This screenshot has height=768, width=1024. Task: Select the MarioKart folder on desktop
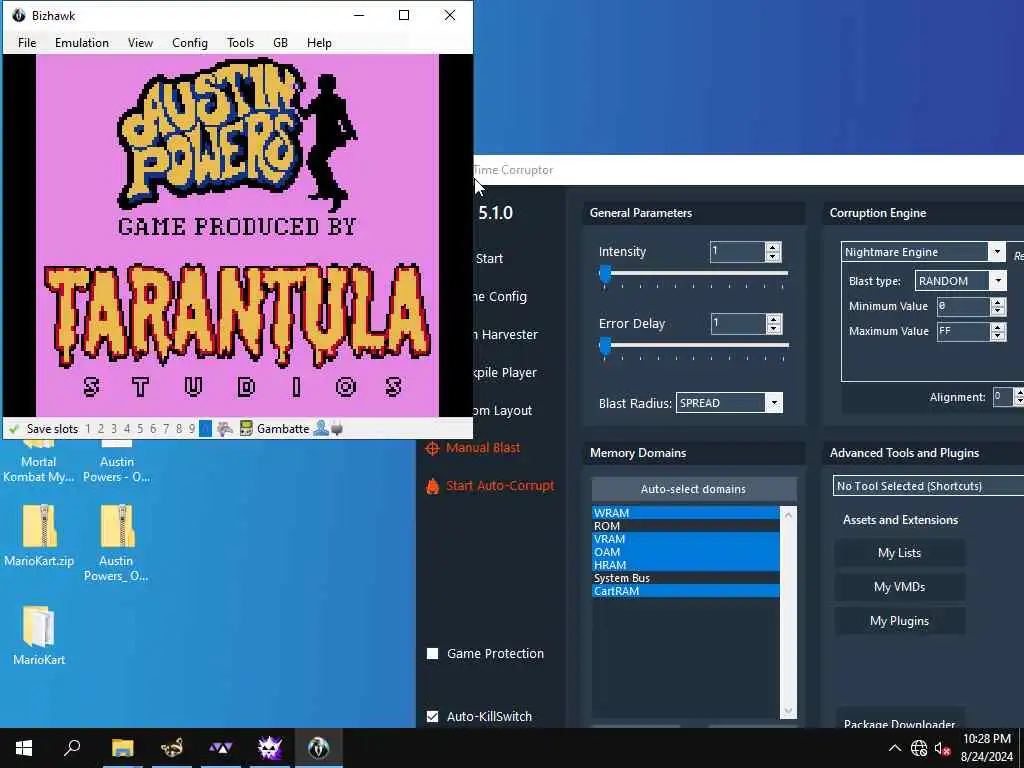tap(39, 635)
